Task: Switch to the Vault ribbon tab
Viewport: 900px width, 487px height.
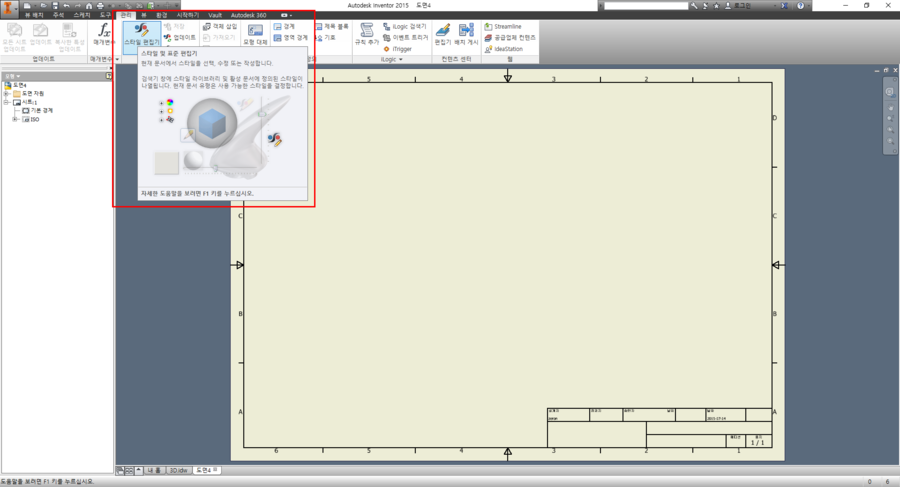Action: point(215,16)
